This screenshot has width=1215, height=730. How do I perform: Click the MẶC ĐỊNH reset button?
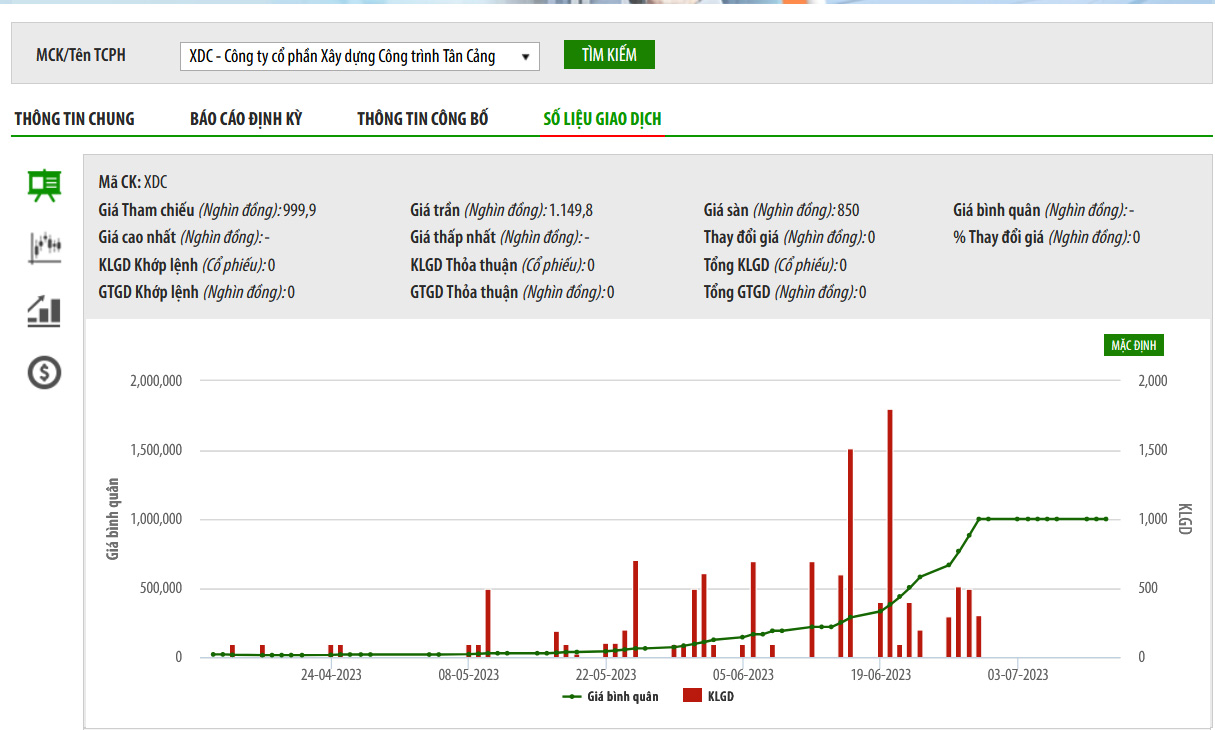click(1133, 346)
